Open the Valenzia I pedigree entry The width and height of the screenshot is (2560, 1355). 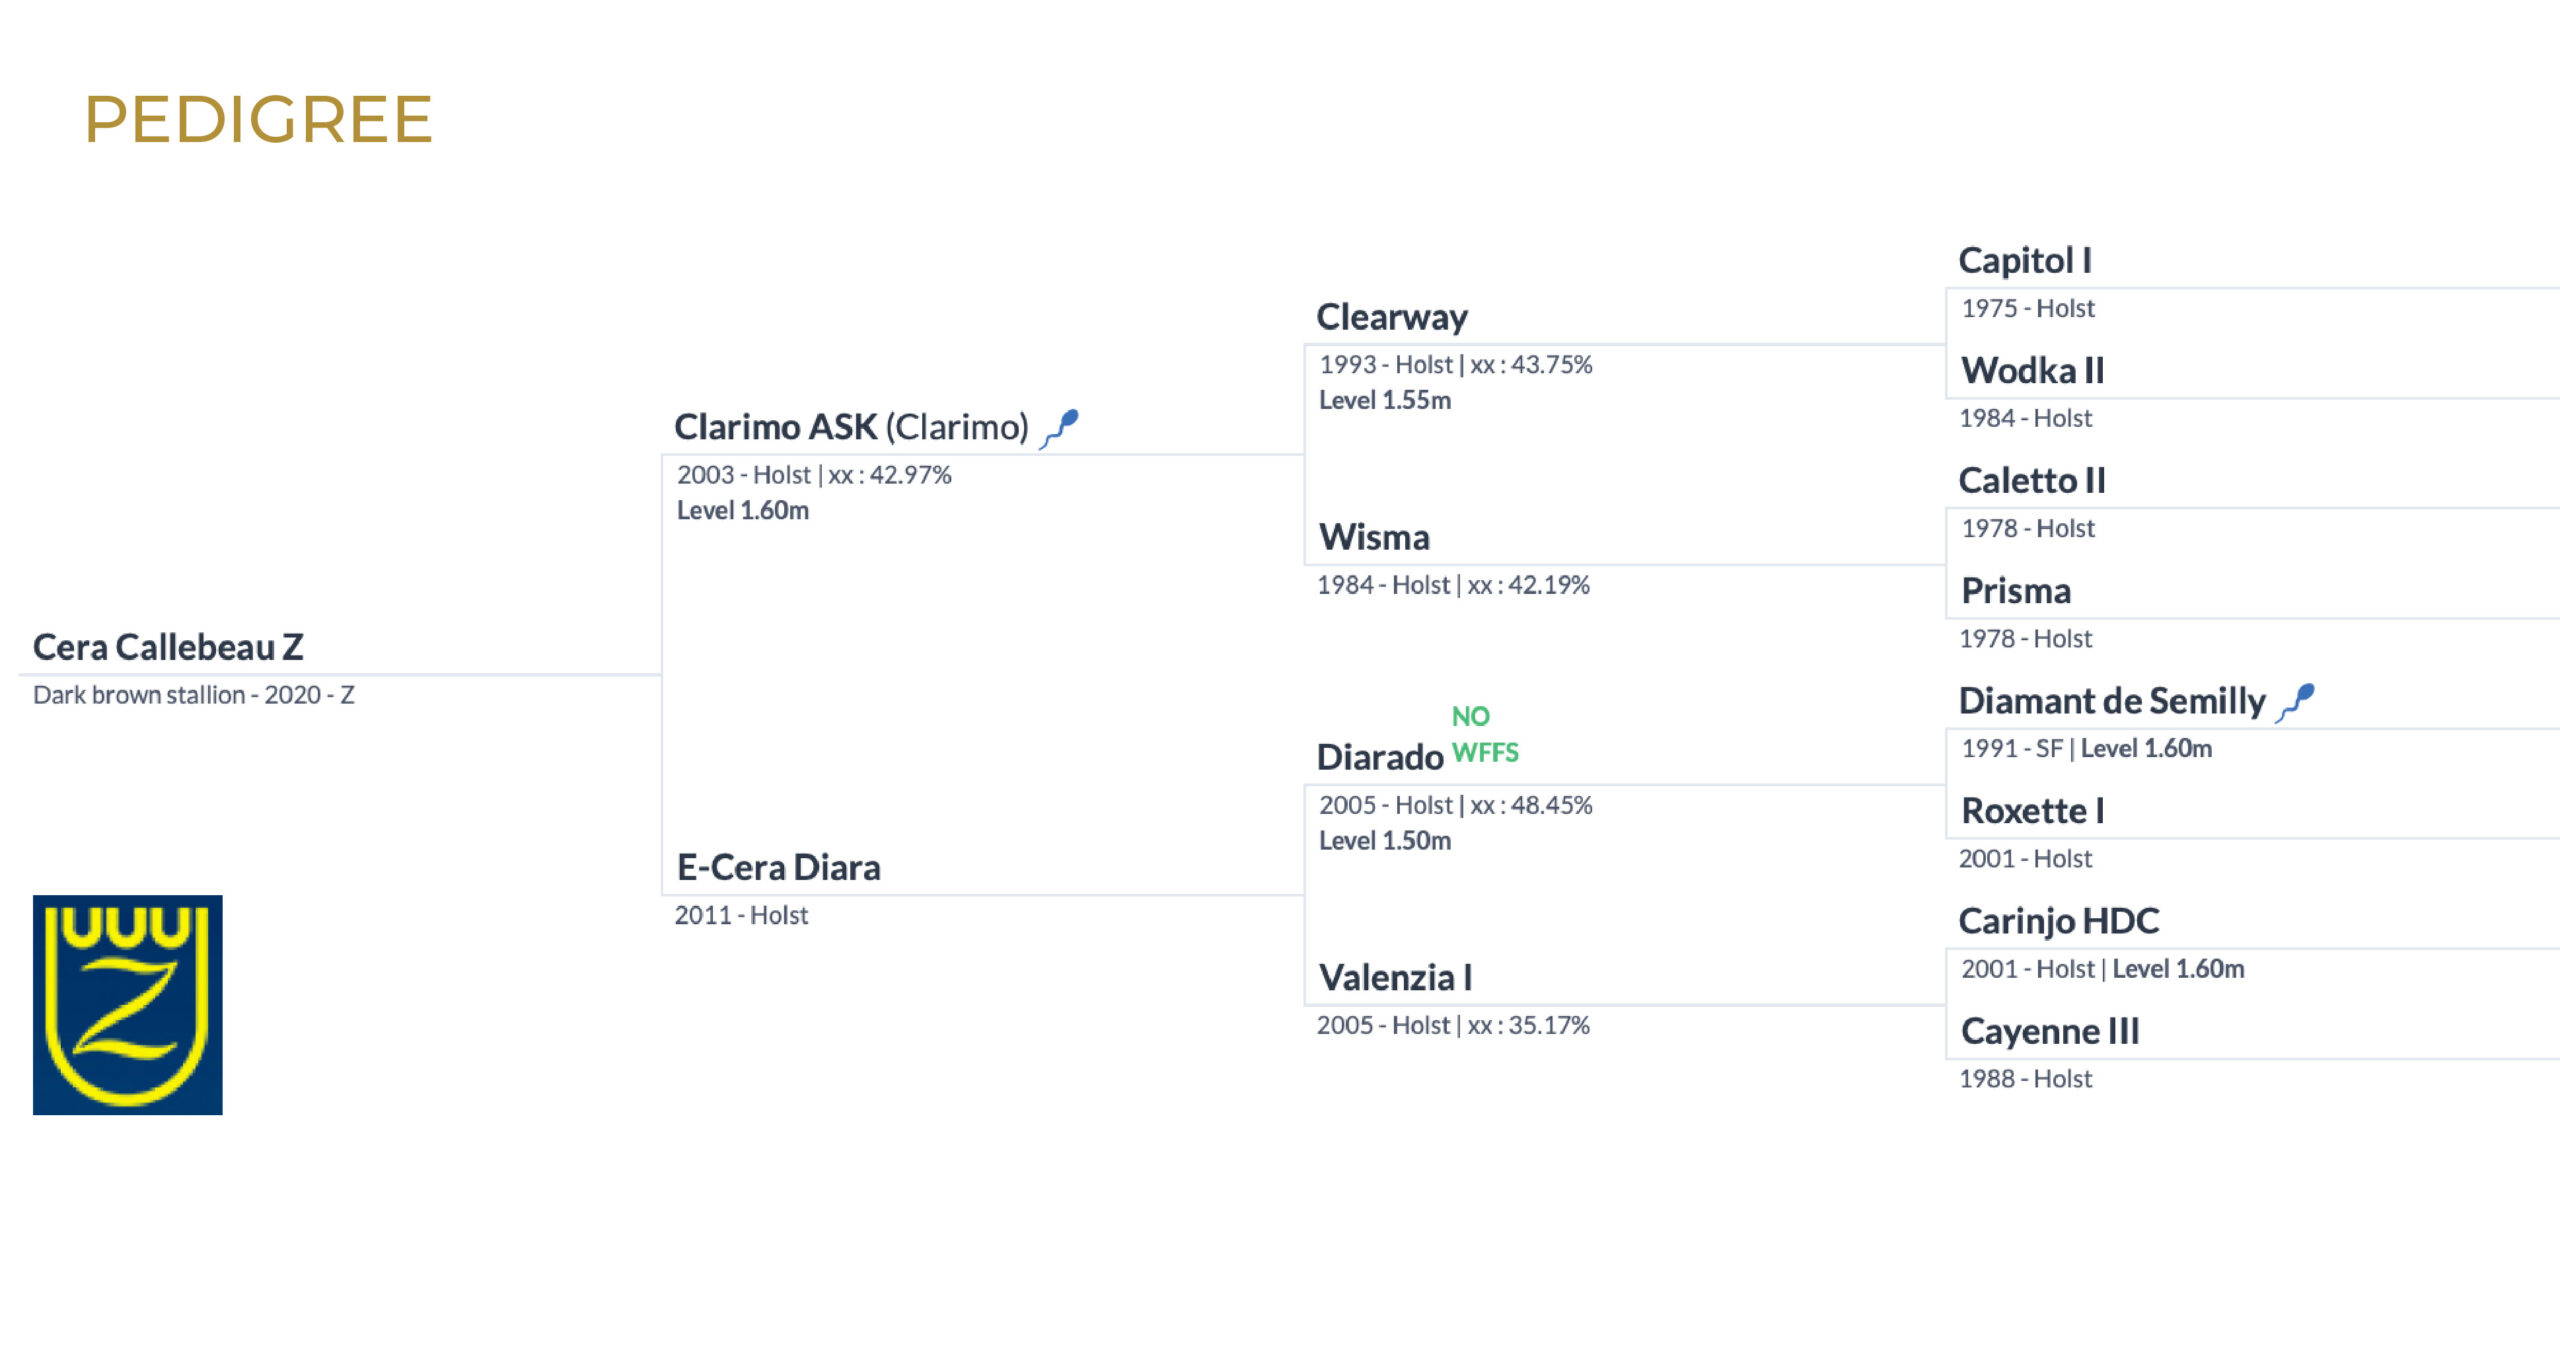point(1395,977)
